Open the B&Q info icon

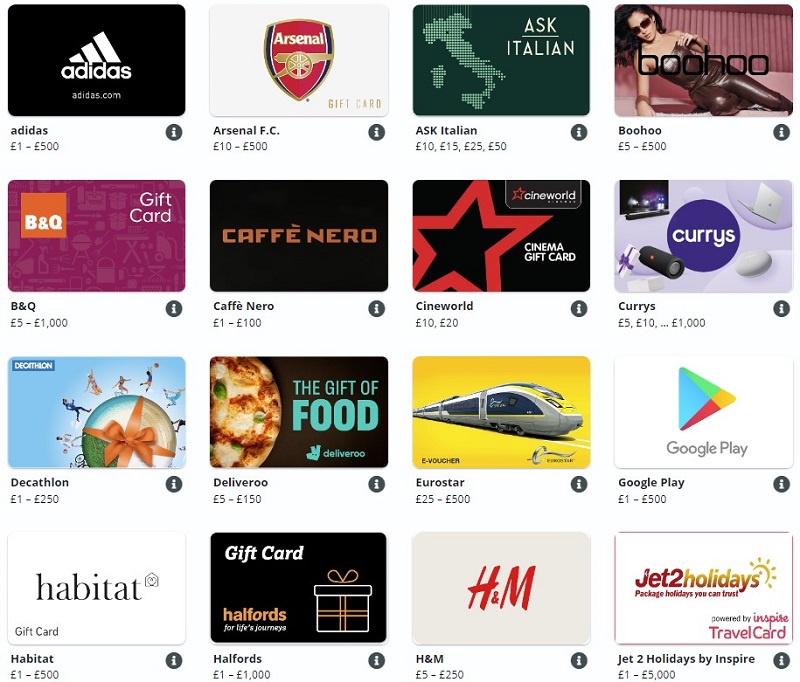coord(174,309)
